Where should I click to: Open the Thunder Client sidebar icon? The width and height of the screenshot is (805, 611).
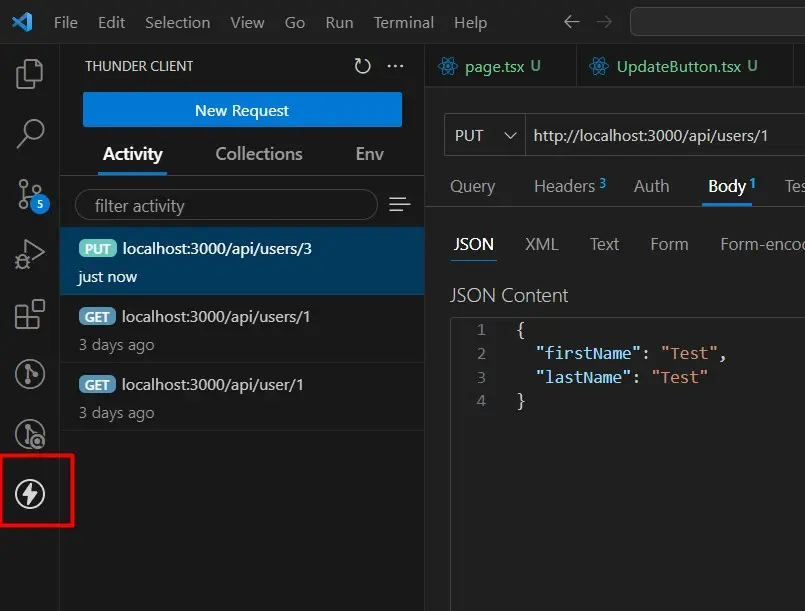pos(30,489)
